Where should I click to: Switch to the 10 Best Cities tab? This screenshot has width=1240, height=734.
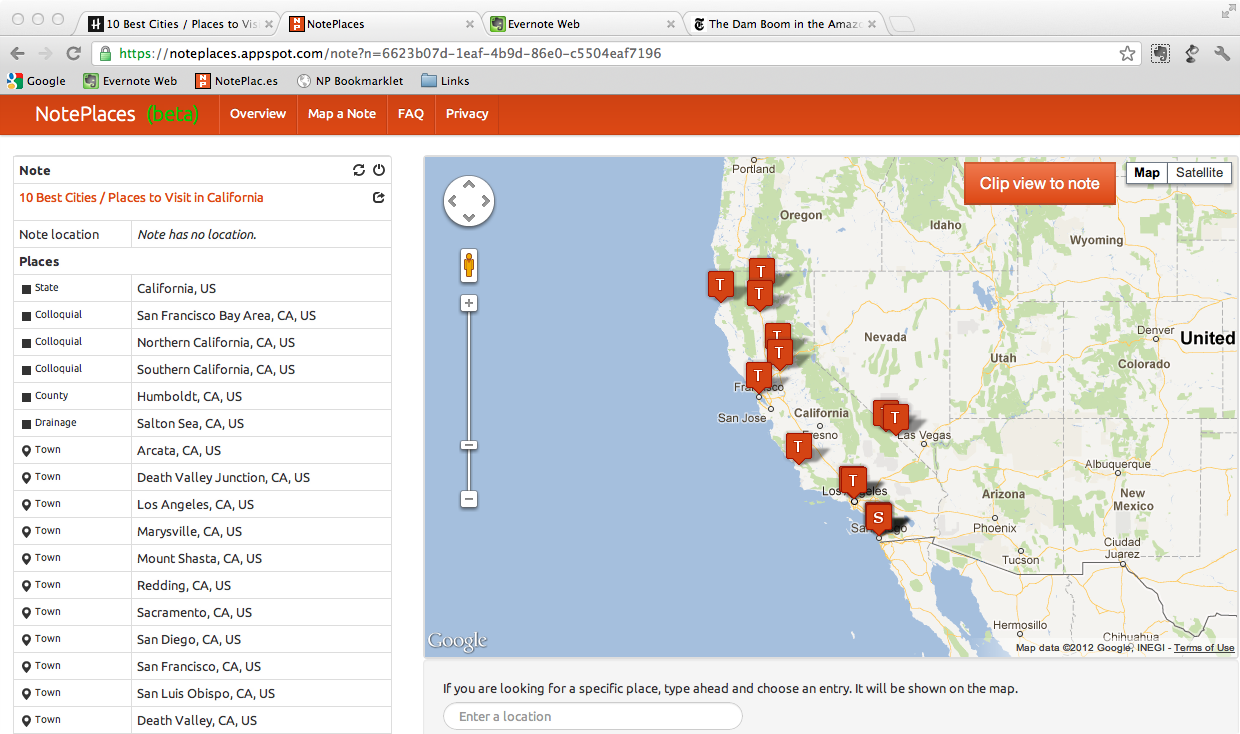click(180, 23)
